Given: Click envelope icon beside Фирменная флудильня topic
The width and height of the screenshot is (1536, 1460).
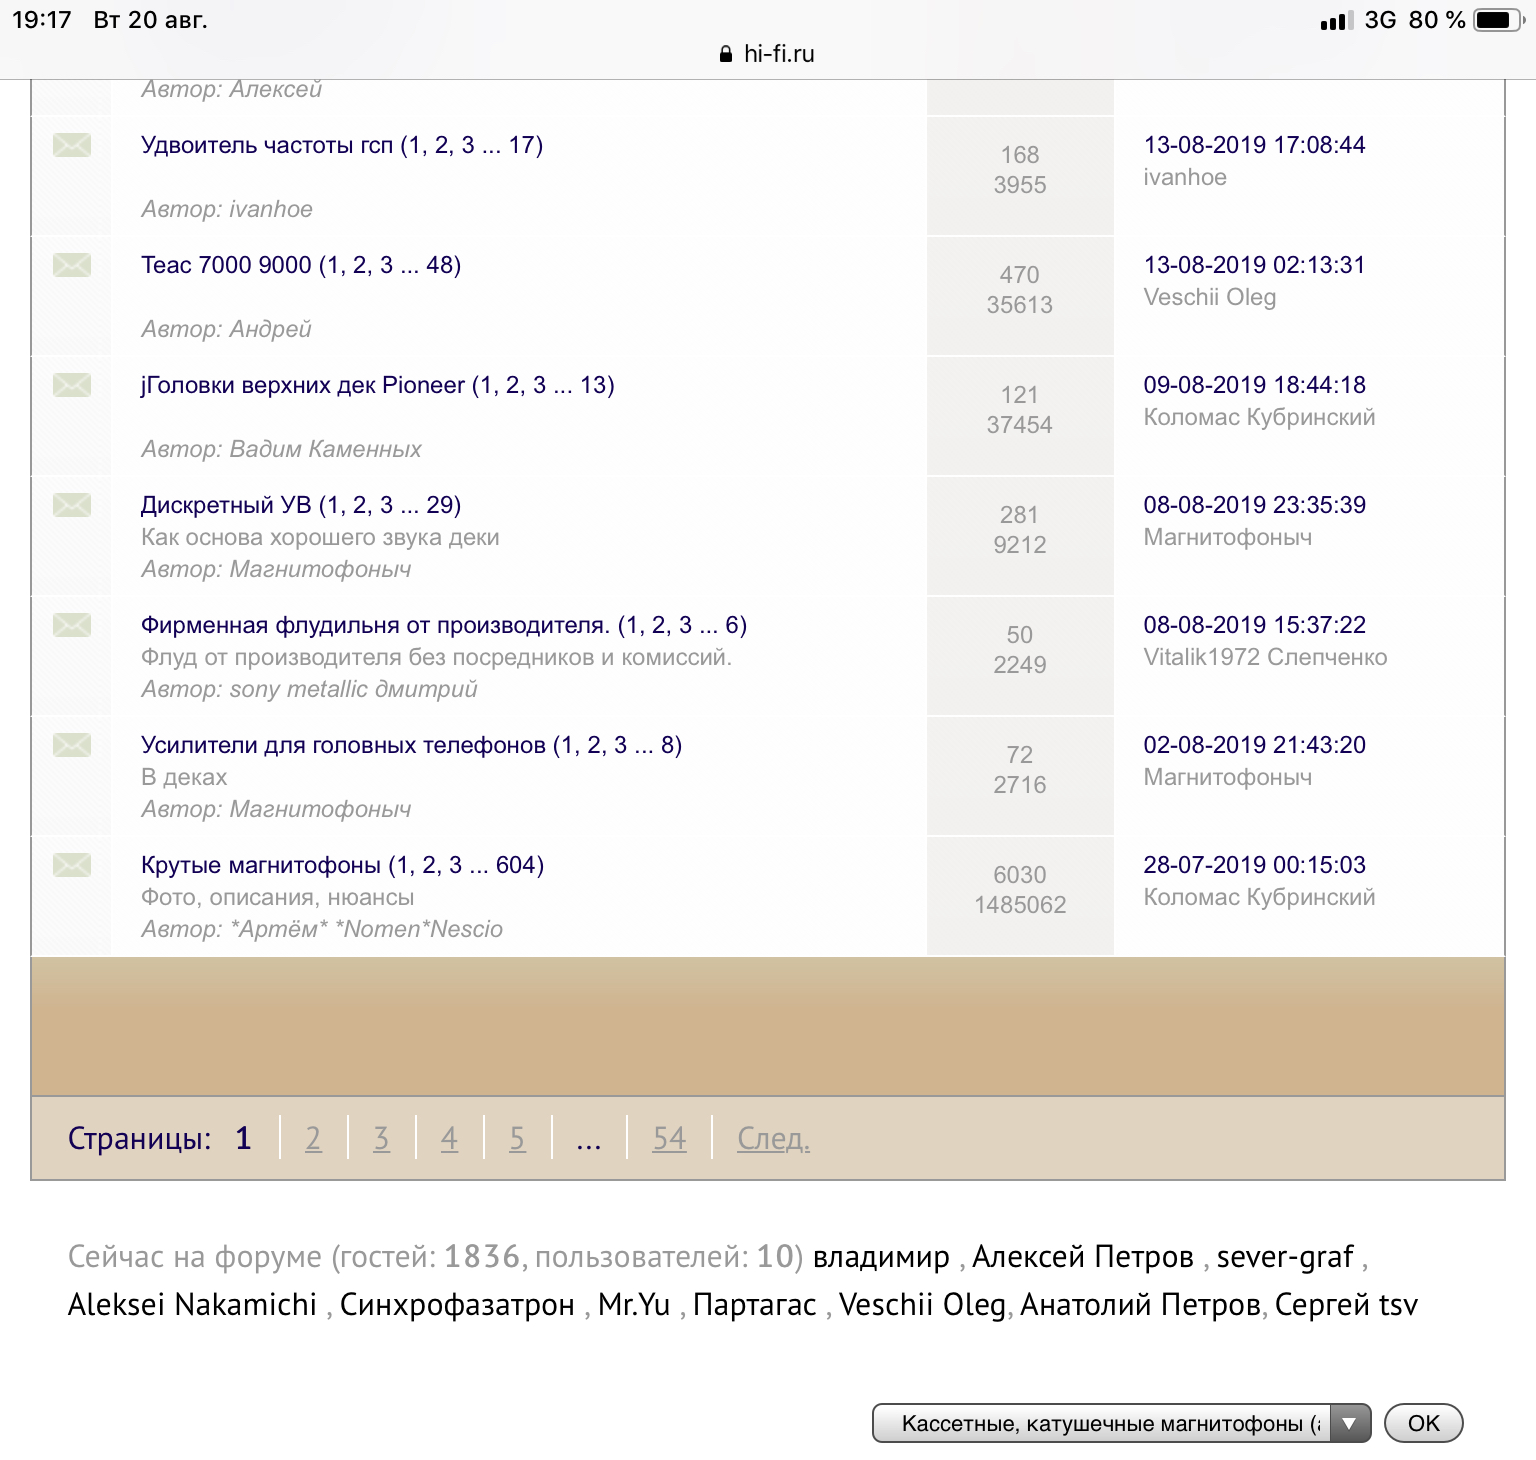Looking at the screenshot, I should 72,625.
